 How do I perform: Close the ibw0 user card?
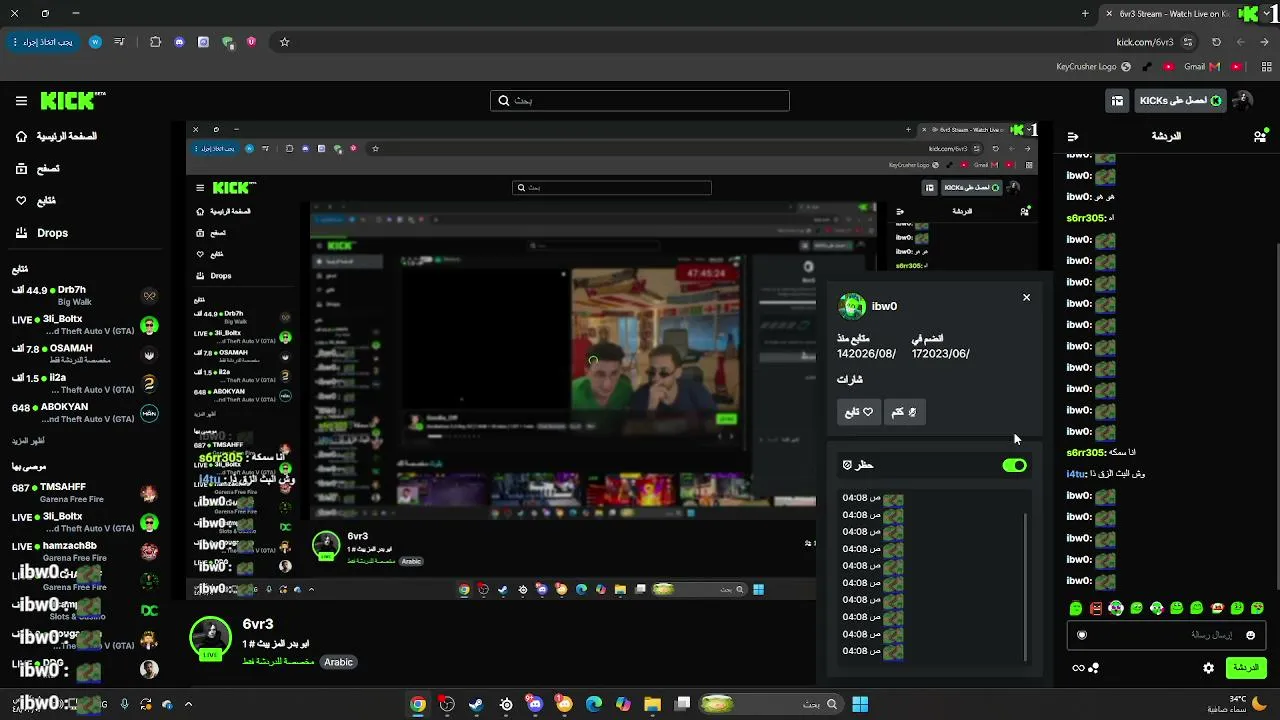(x=1026, y=297)
